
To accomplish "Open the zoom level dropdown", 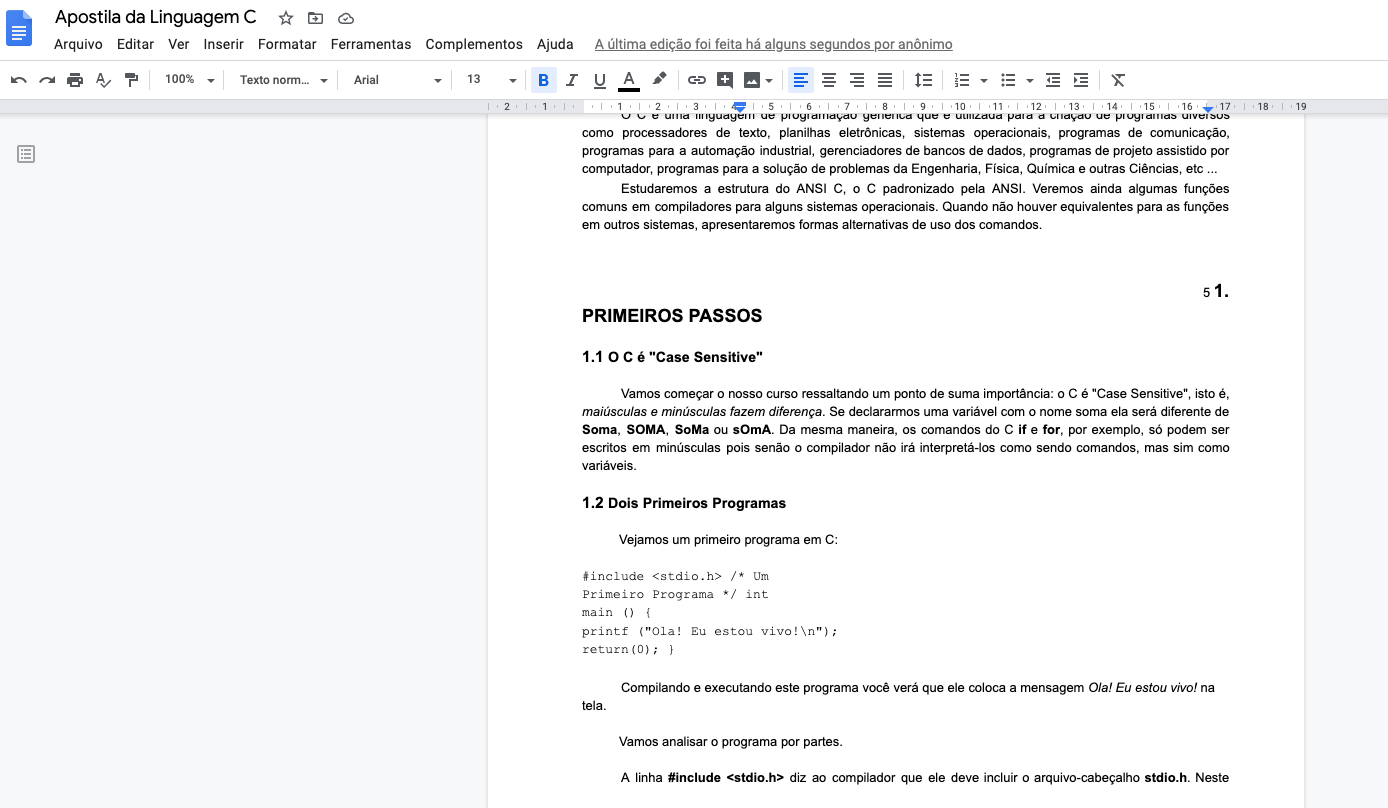I will click(189, 80).
